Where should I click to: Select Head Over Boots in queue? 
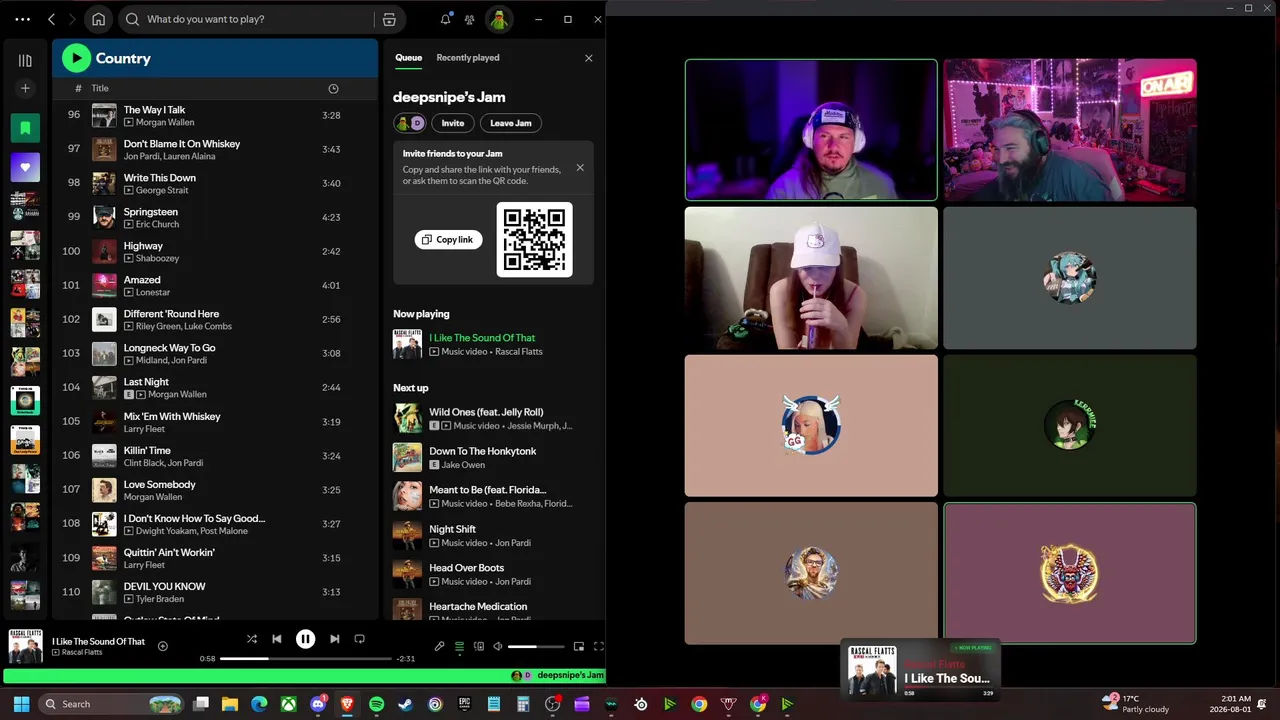(493, 574)
